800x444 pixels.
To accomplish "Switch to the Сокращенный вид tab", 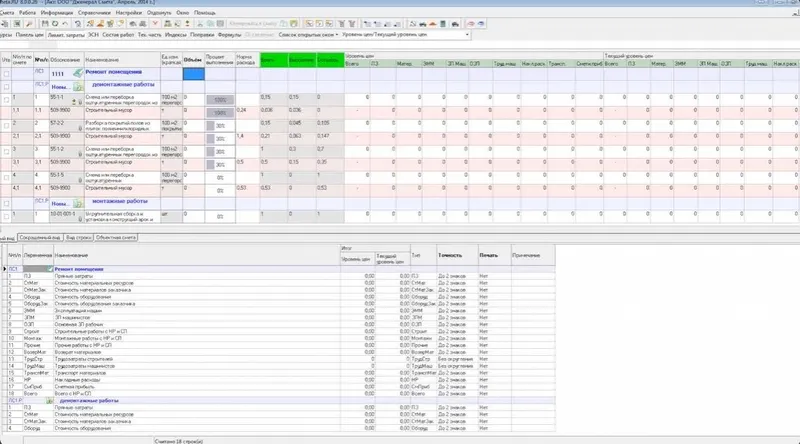I will point(39,238).
